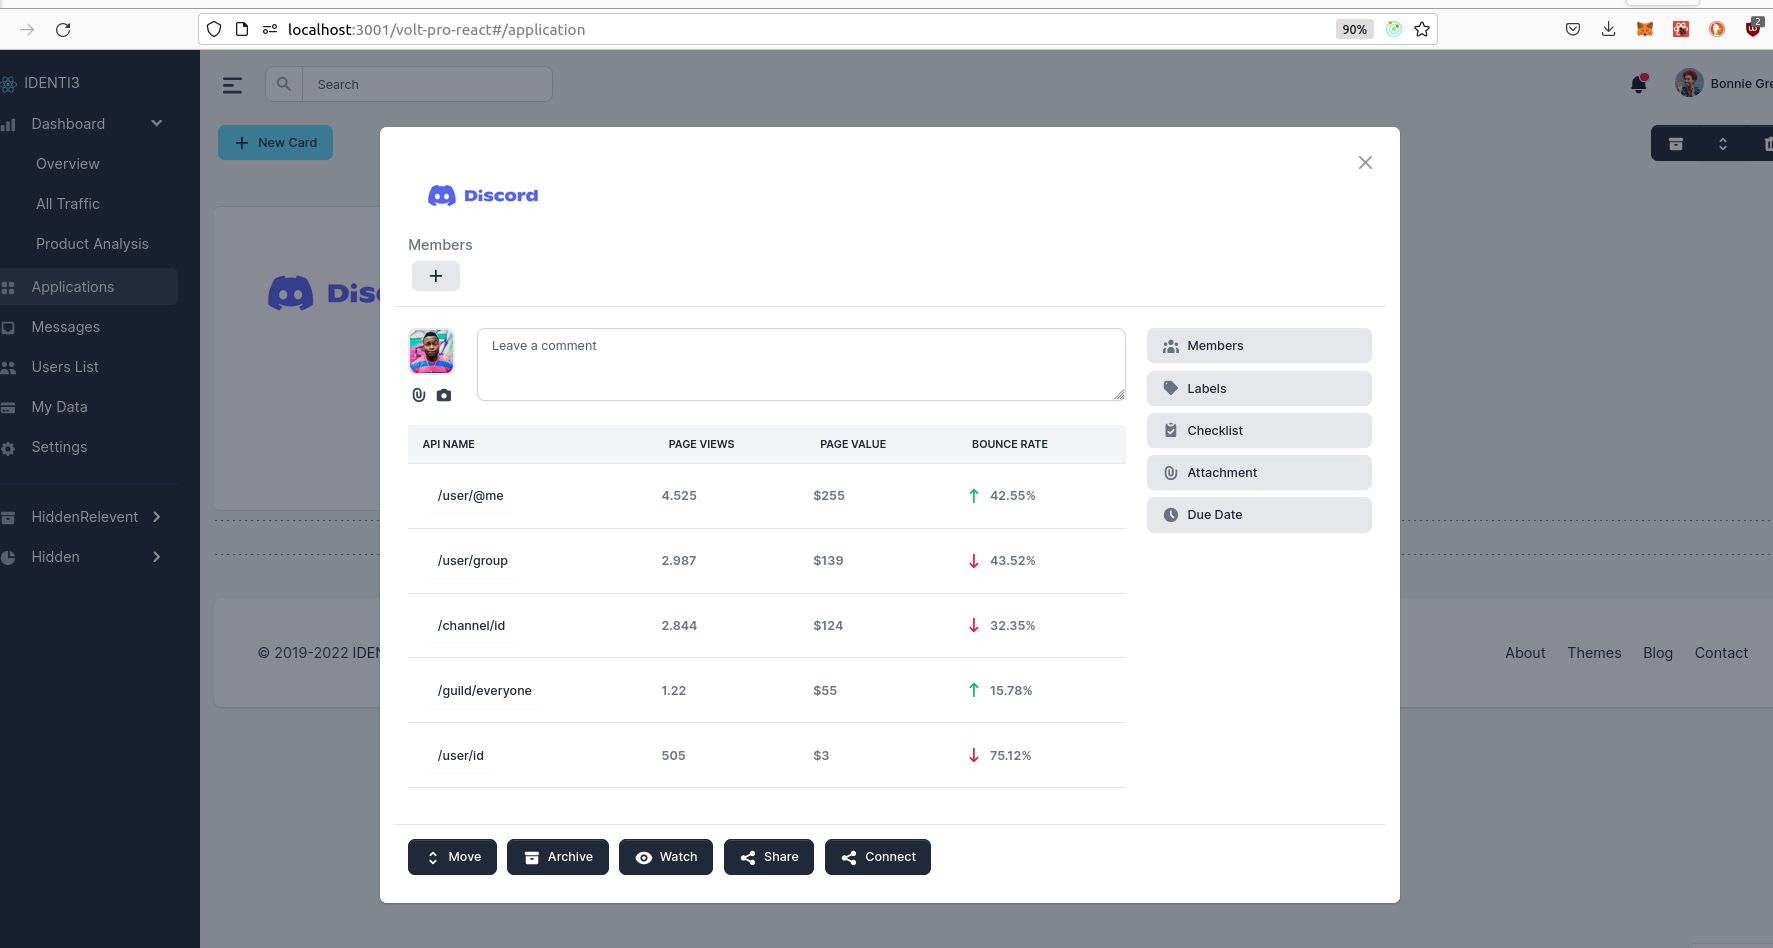
Task: Click the PAGE VIEWS column header
Action: click(701, 444)
